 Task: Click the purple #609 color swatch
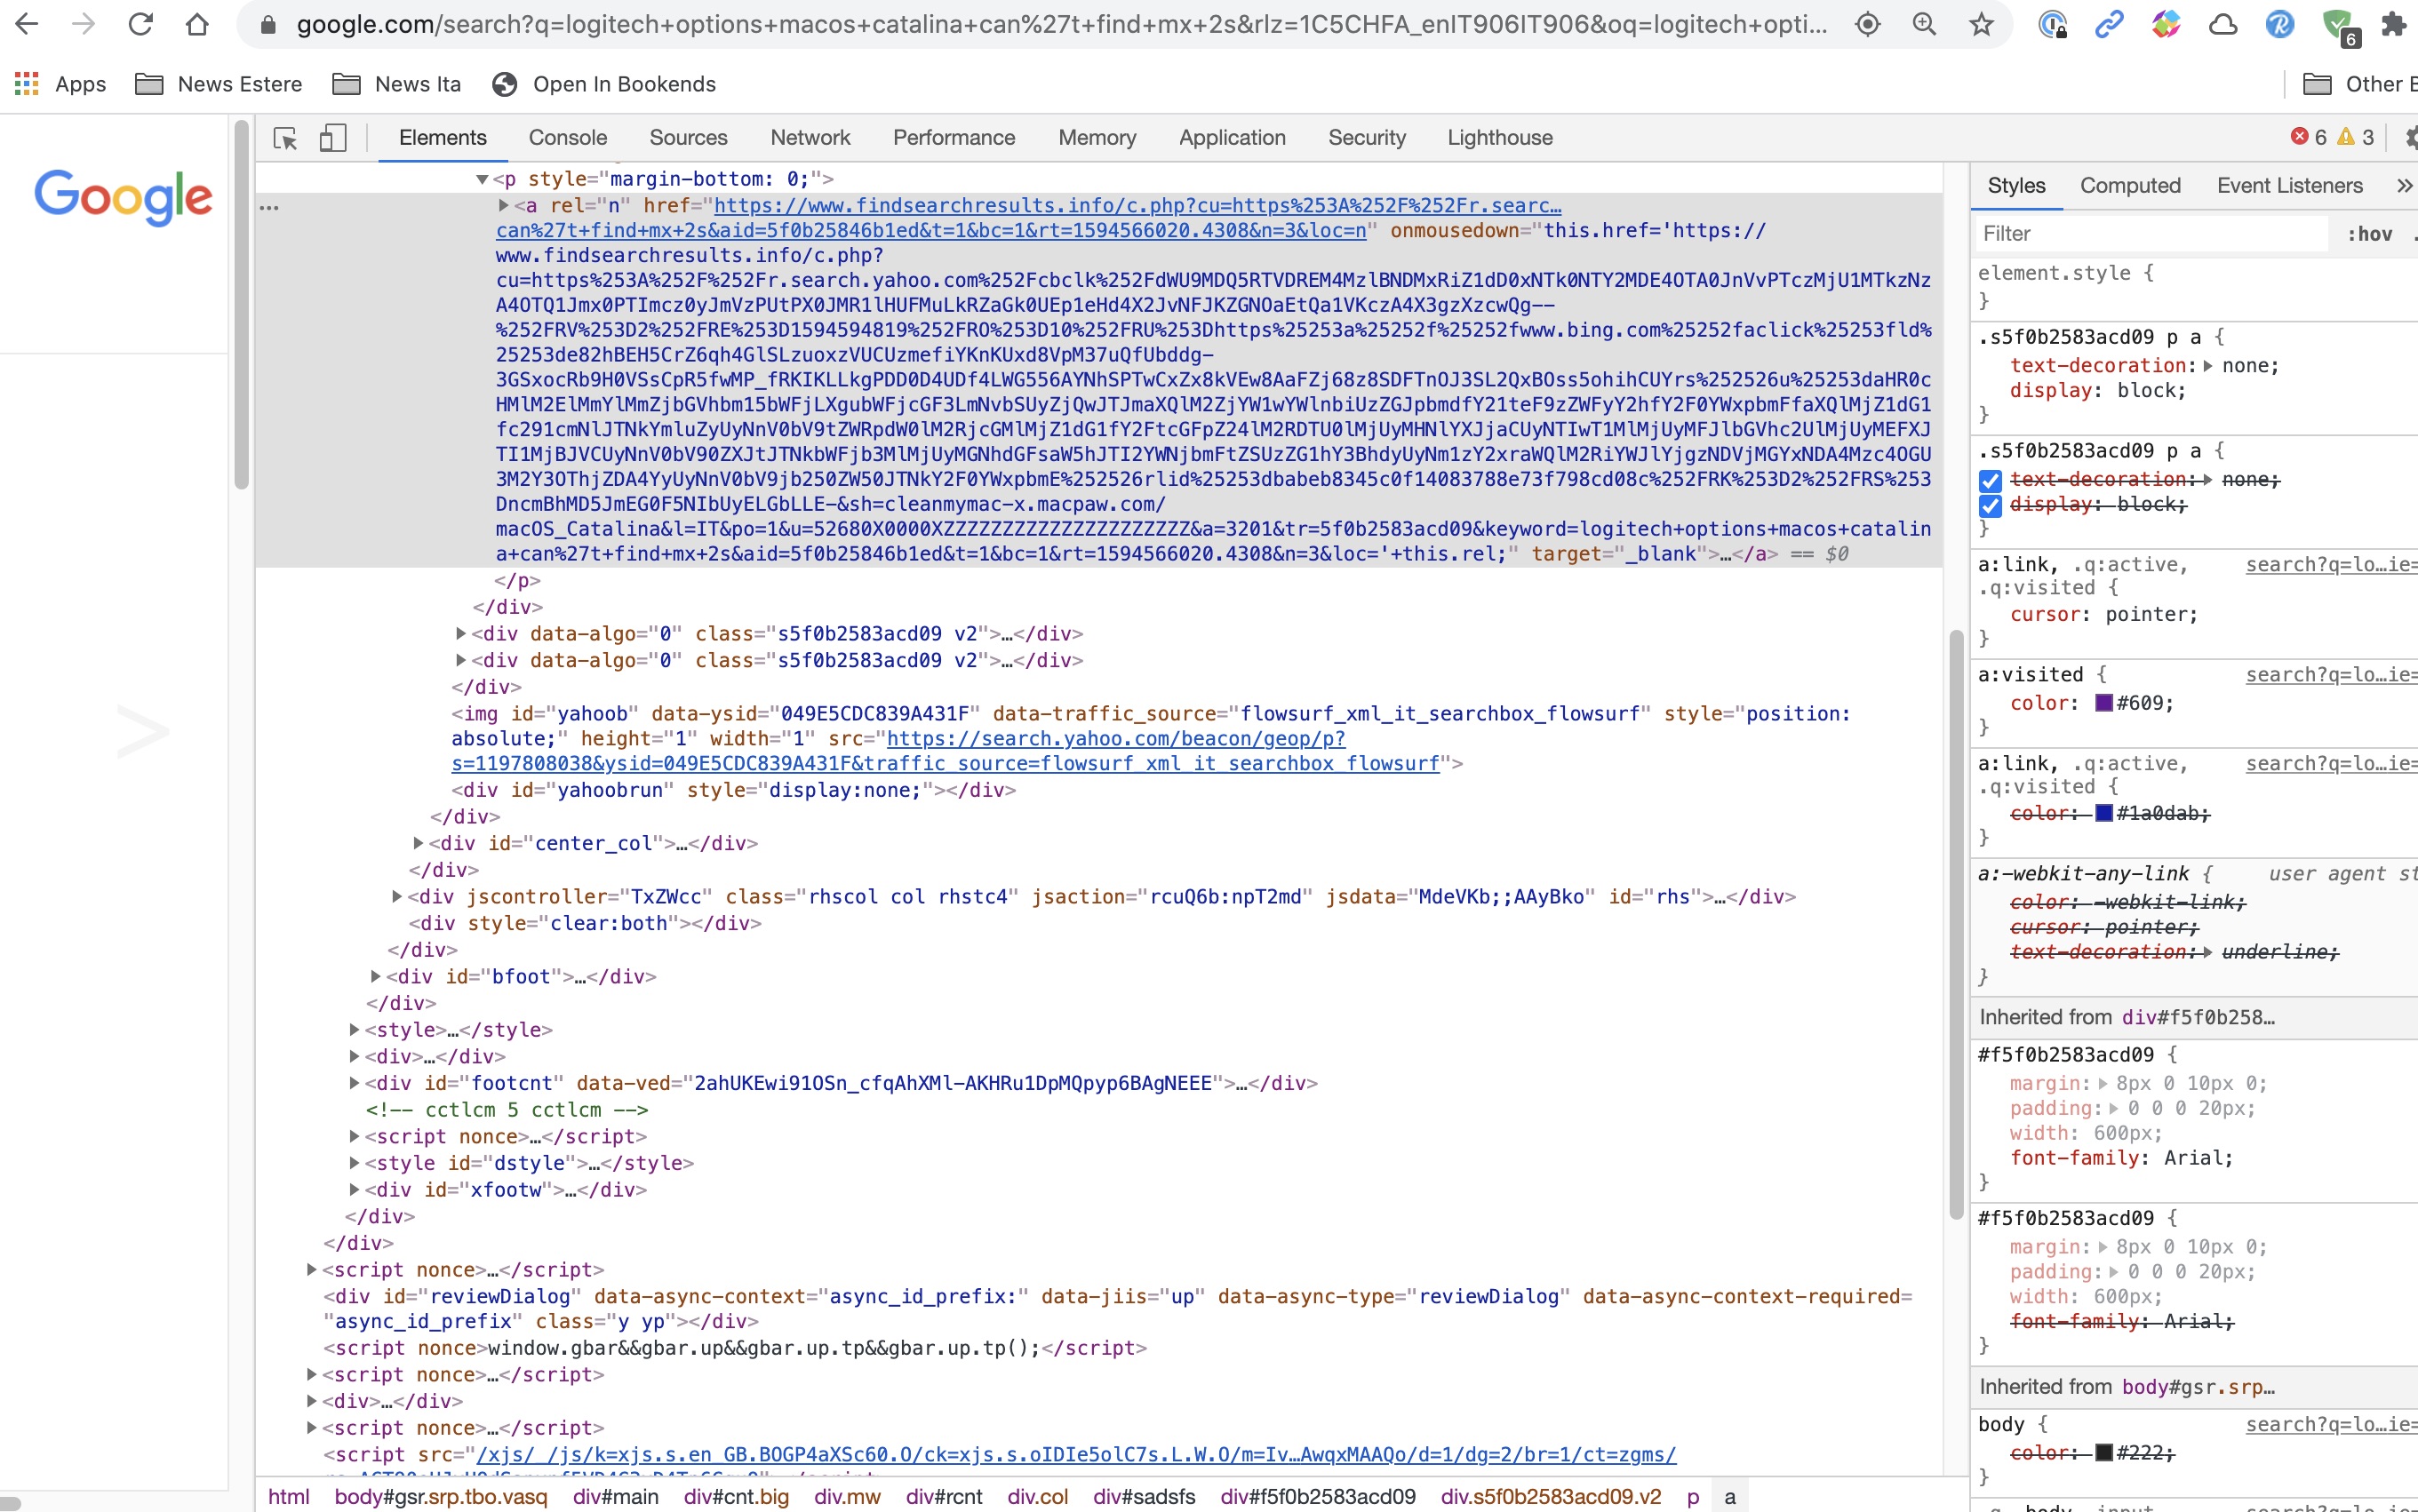2107,703
